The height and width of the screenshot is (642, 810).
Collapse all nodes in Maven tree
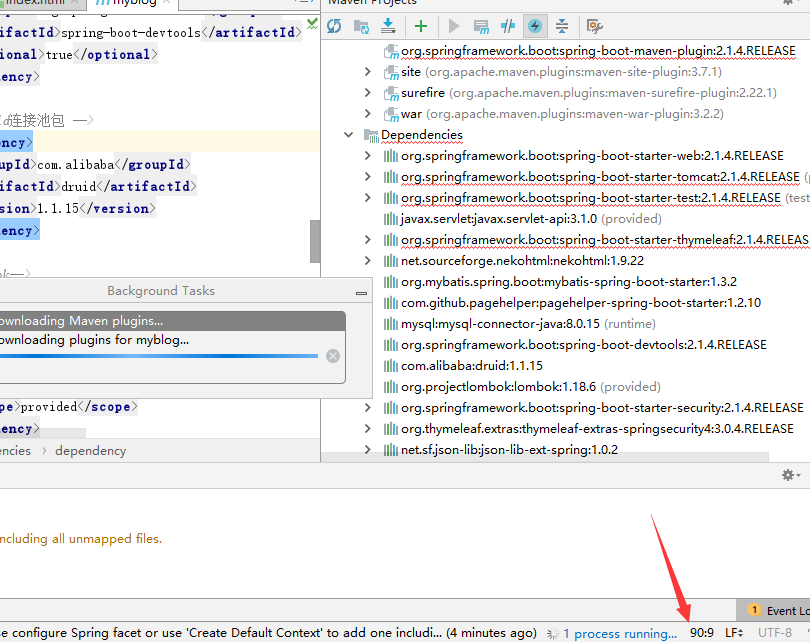[x=562, y=26]
